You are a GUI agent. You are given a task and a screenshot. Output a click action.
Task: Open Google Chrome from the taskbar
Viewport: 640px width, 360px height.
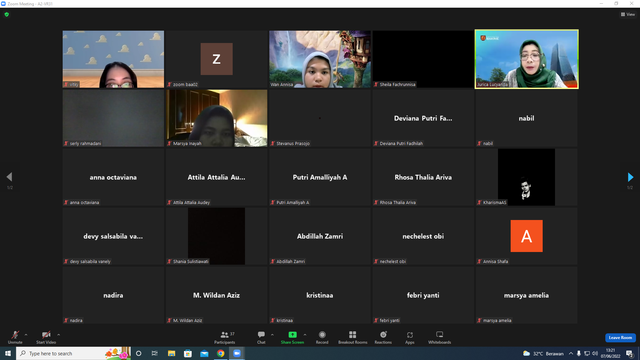[220, 353]
